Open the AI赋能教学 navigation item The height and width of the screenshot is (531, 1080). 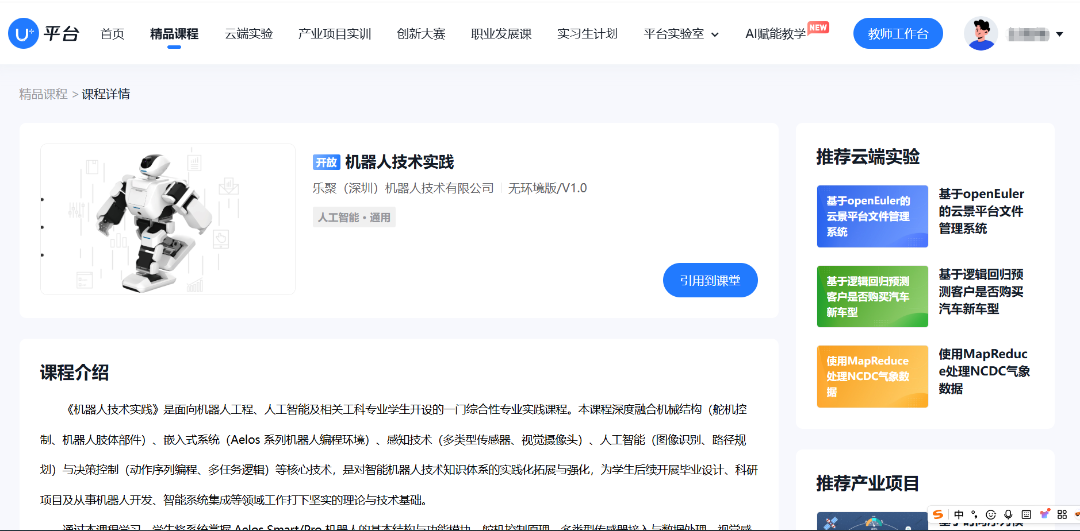[x=775, y=34]
